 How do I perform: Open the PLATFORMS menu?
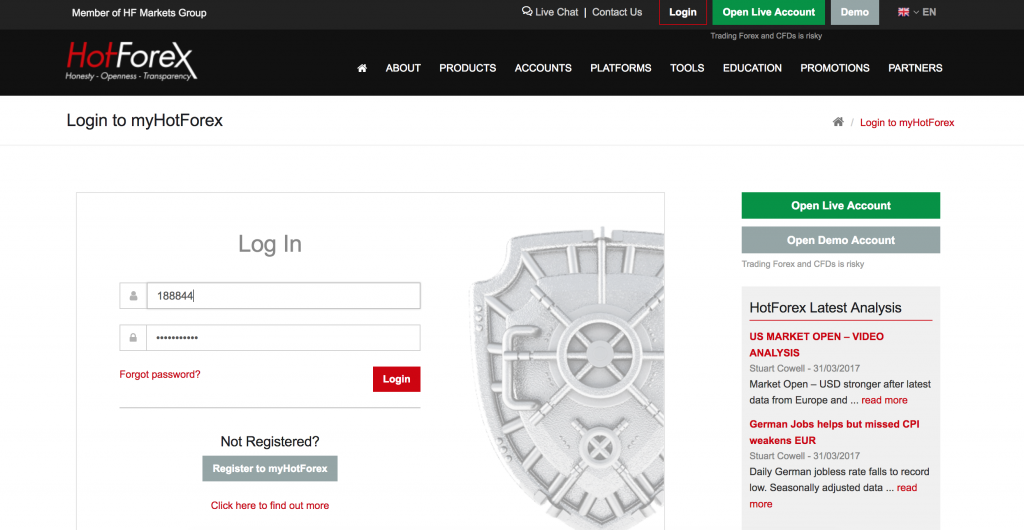tap(620, 68)
